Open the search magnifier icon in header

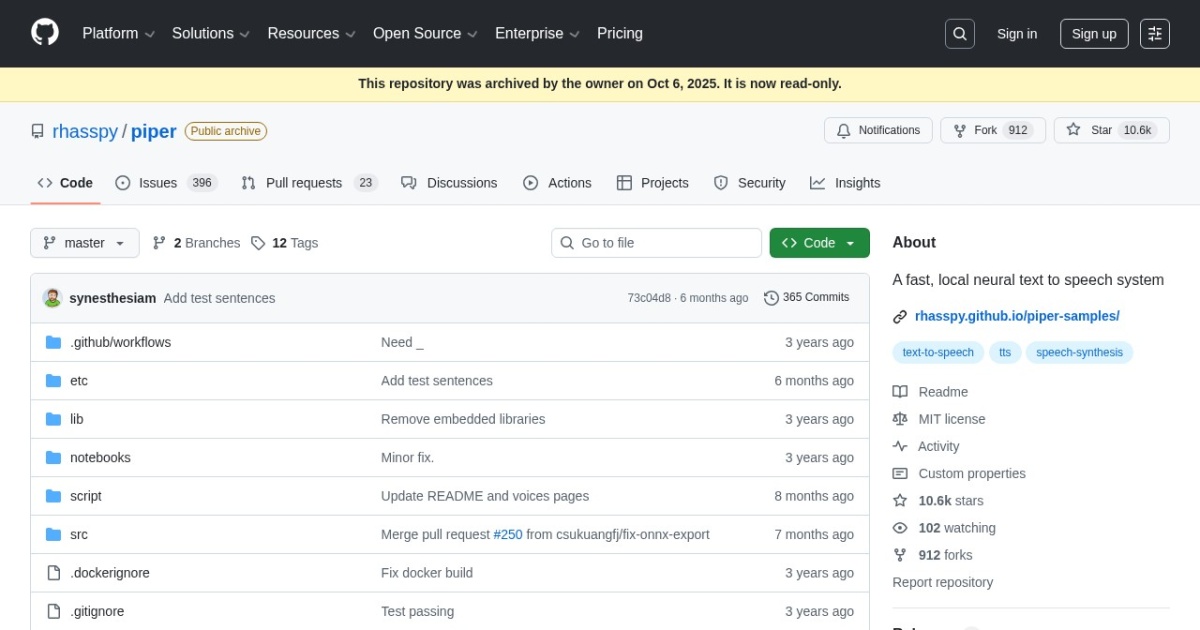click(x=959, y=34)
